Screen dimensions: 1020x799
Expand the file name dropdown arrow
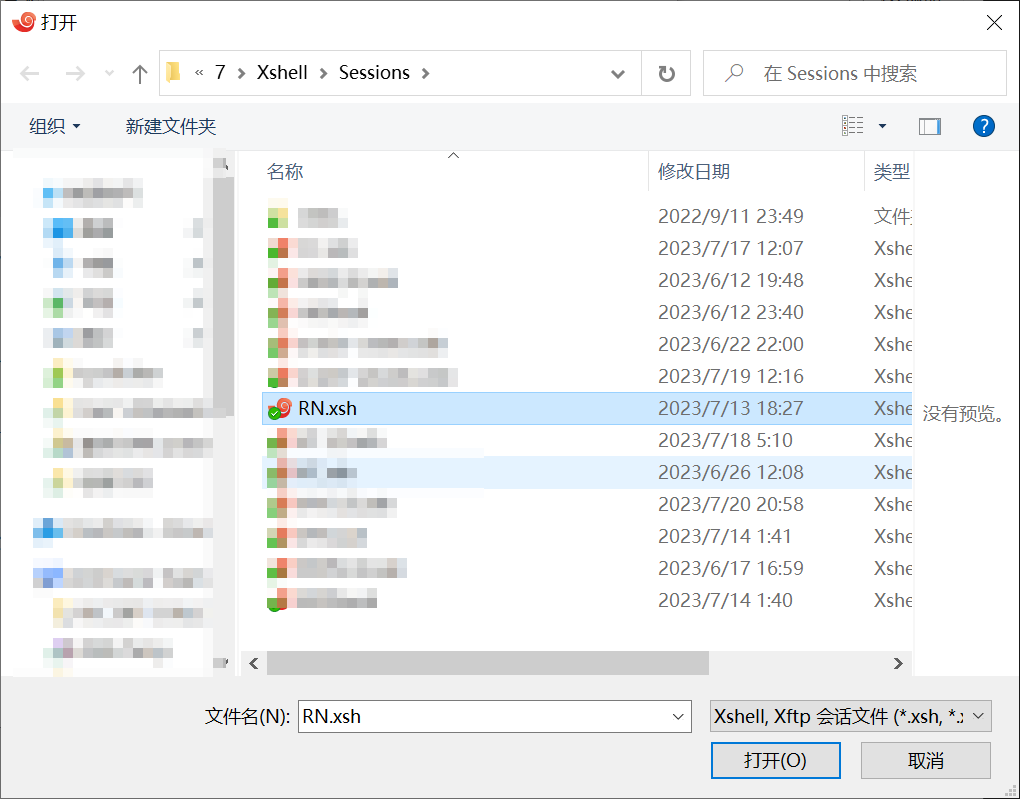point(679,716)
